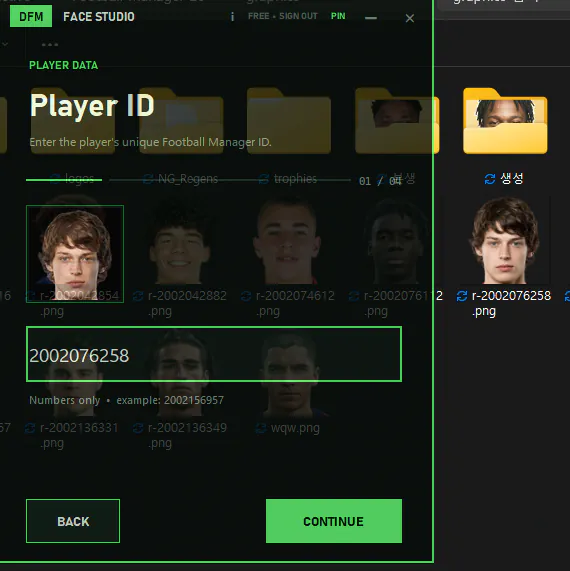Screen dimensions: 570x571
Task: Select r-2002076258.png thumbnail in explorer
Action: click(x=505, y=240)
